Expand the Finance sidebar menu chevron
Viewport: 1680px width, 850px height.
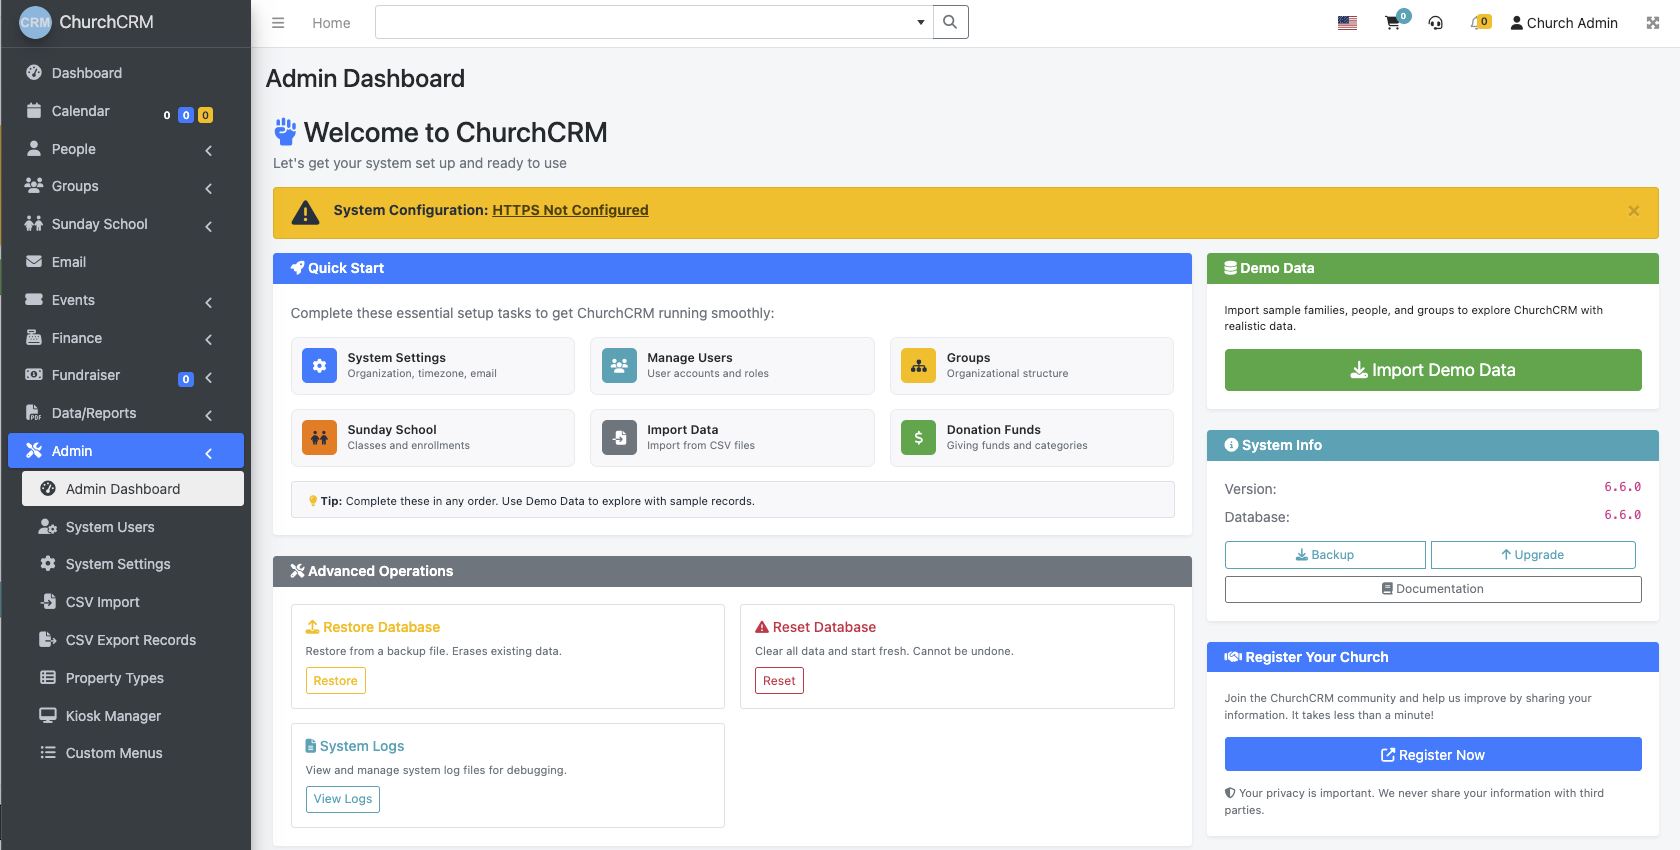click(x=209, y=339)
